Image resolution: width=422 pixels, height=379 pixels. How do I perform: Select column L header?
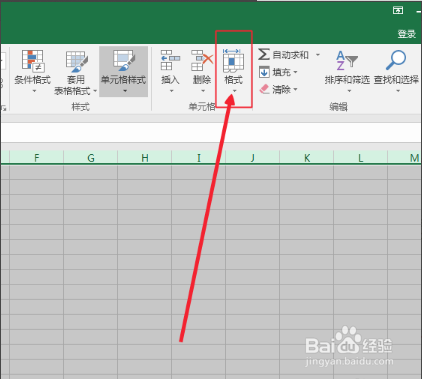click(x=361, y=157)
